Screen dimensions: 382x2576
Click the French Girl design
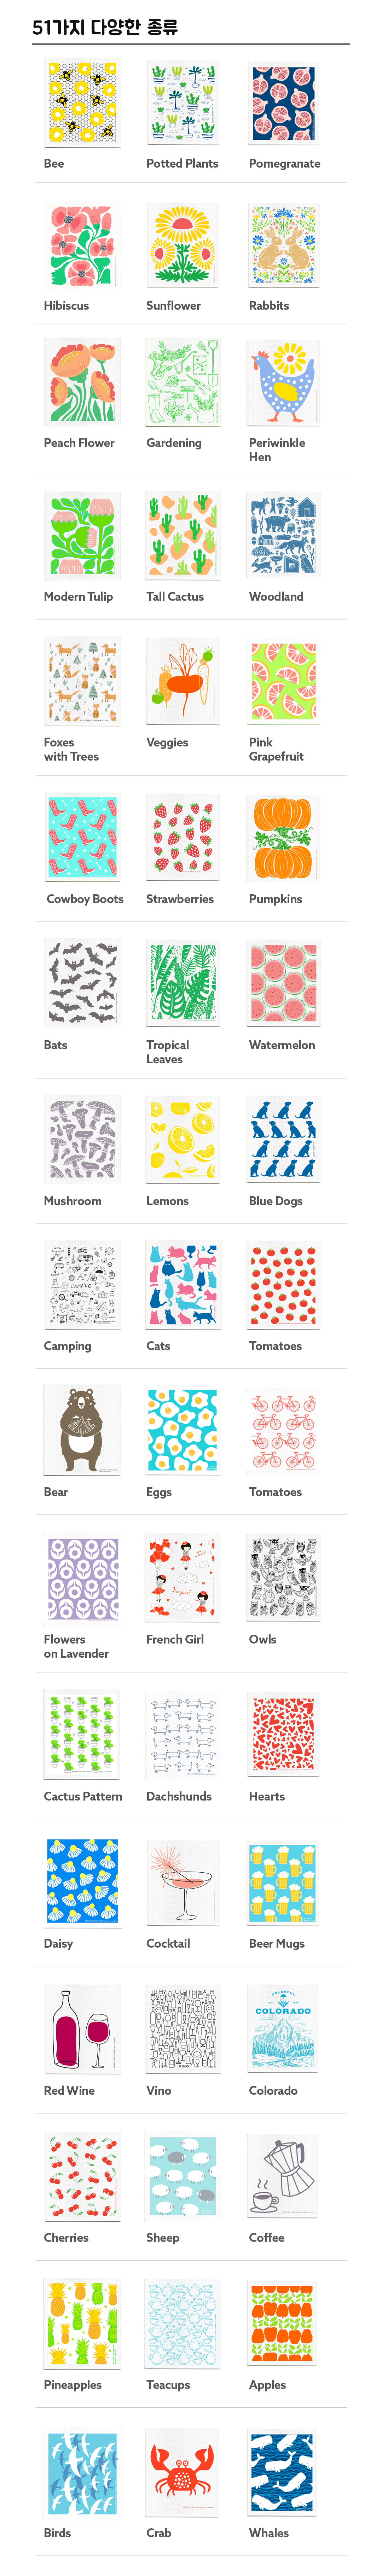(x=182, y=1579)
